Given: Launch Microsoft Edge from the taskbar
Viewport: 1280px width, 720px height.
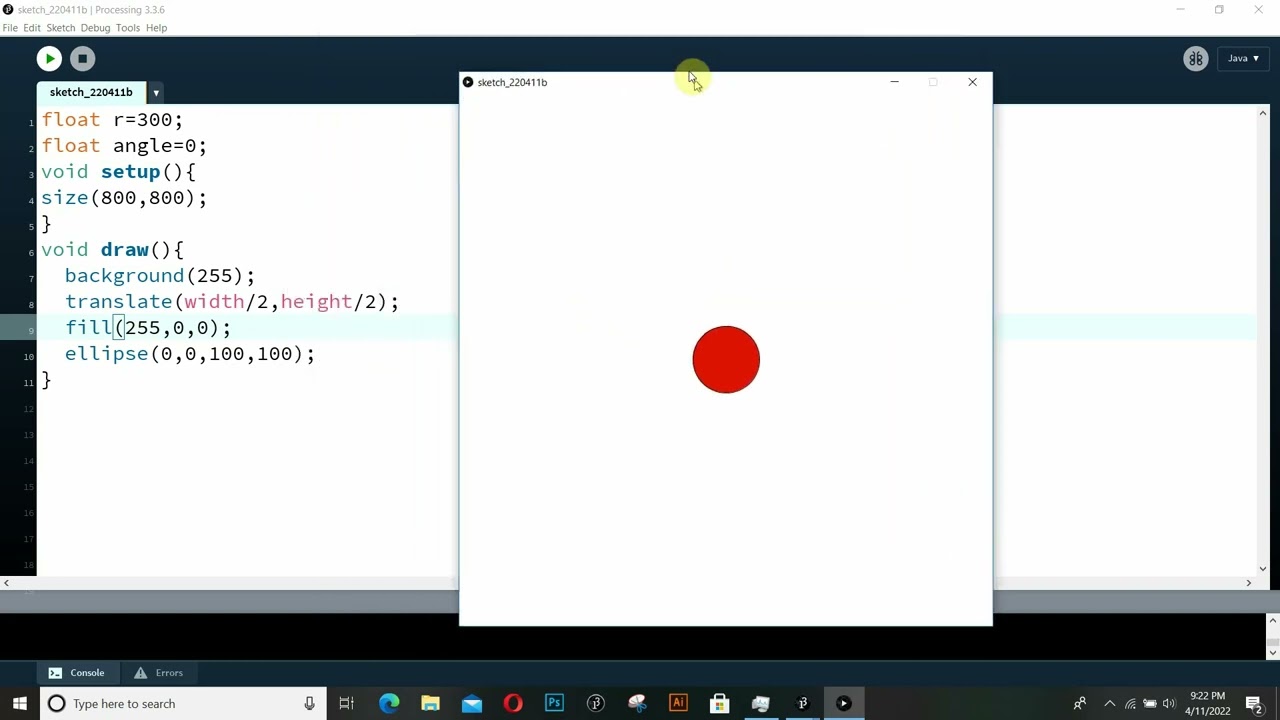Looking at the screenshot, I should click(x=389, y=703).
